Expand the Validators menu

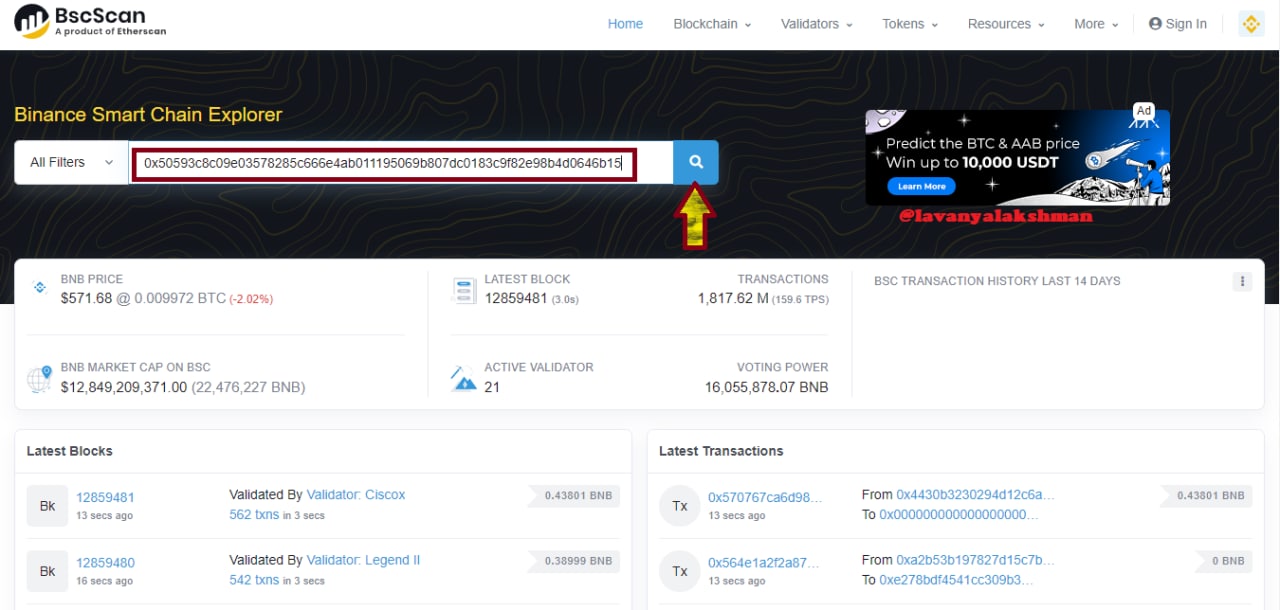[x=817, y=24]
